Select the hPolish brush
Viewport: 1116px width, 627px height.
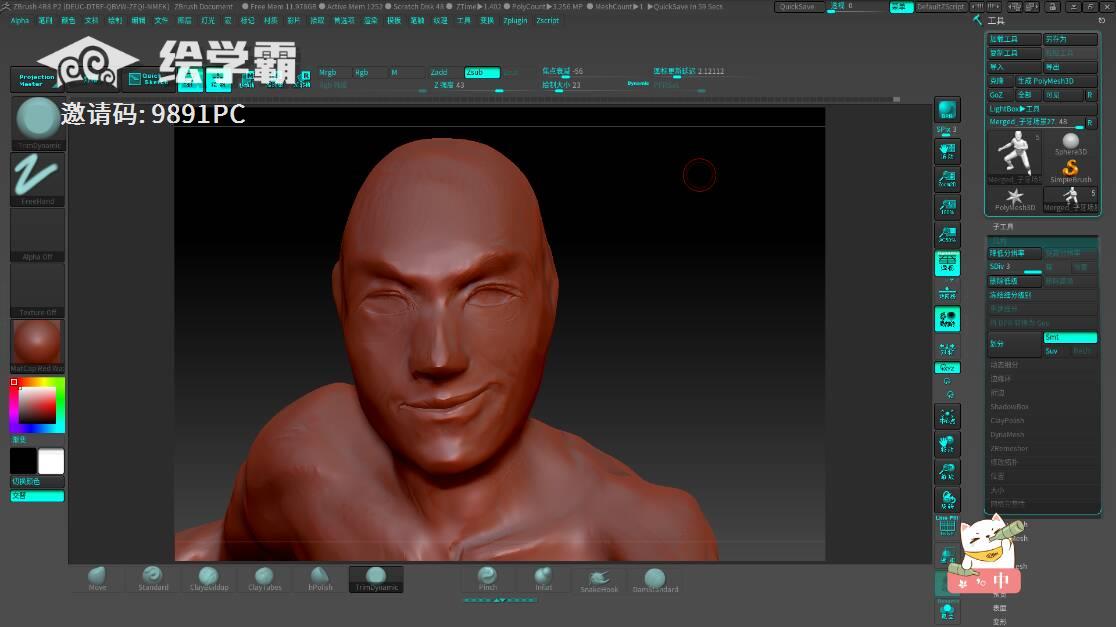320,579
